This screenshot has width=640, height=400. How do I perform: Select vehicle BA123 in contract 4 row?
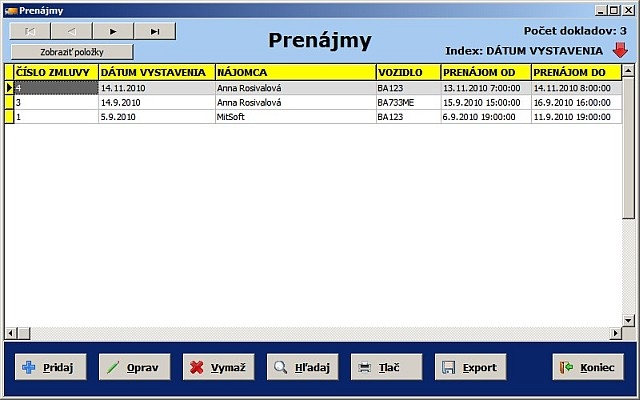click(x=409, y=88)
